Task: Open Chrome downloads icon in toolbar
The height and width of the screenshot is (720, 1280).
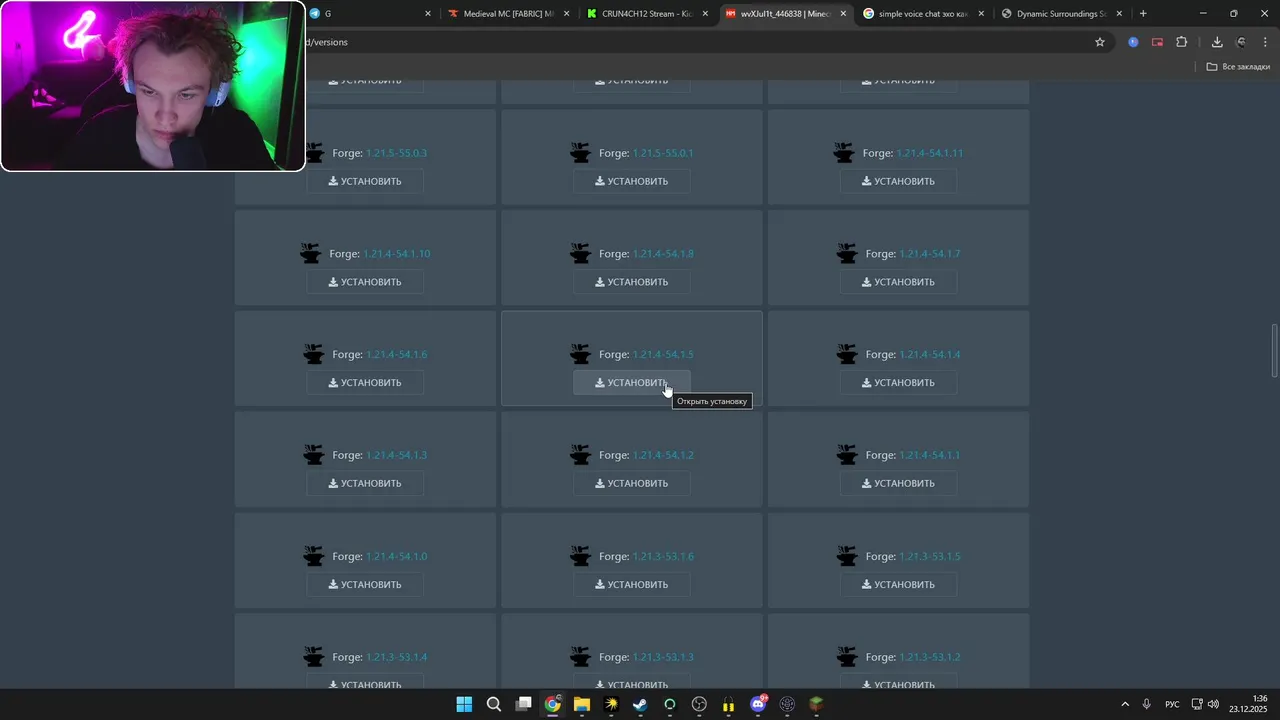Action: [1217, 42]
